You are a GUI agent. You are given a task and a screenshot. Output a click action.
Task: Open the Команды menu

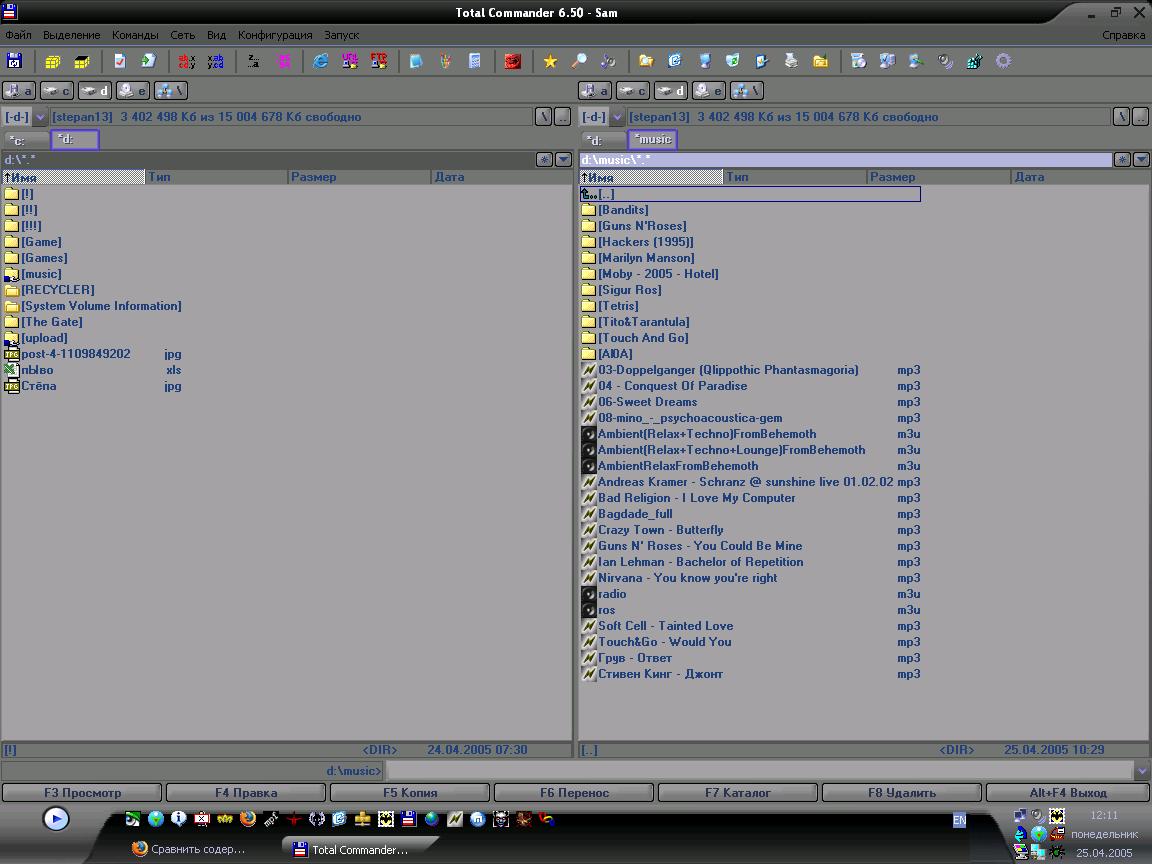(x=135, y=35)
